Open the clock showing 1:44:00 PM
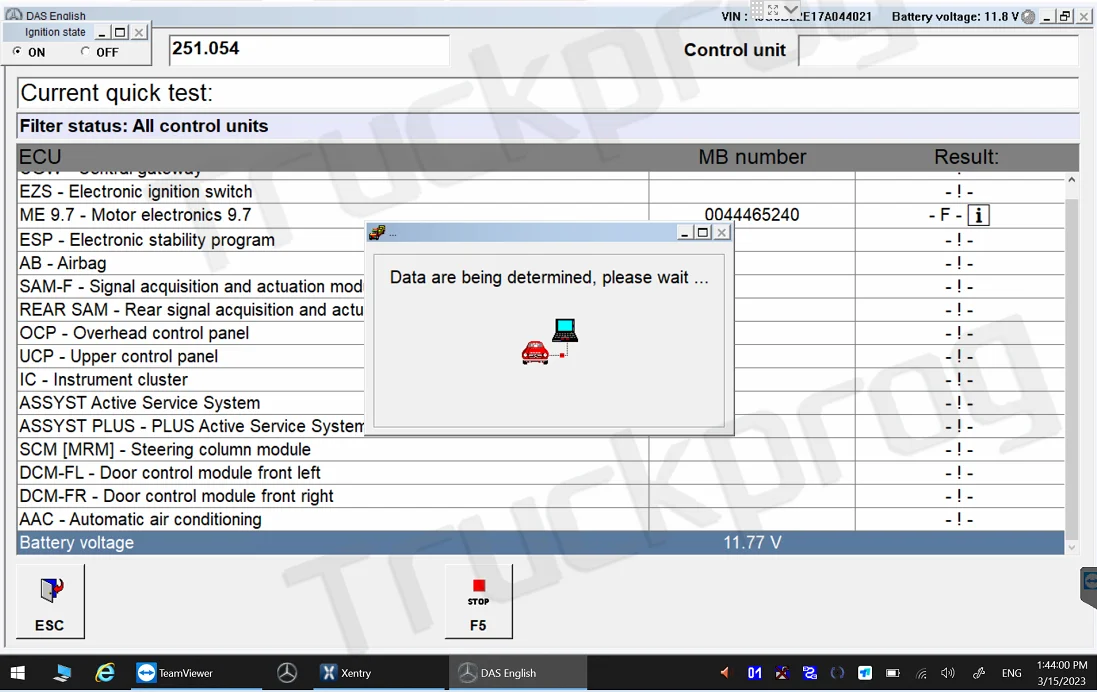The width and height of the screenshot is (1097, 692). pos(1061,673)
